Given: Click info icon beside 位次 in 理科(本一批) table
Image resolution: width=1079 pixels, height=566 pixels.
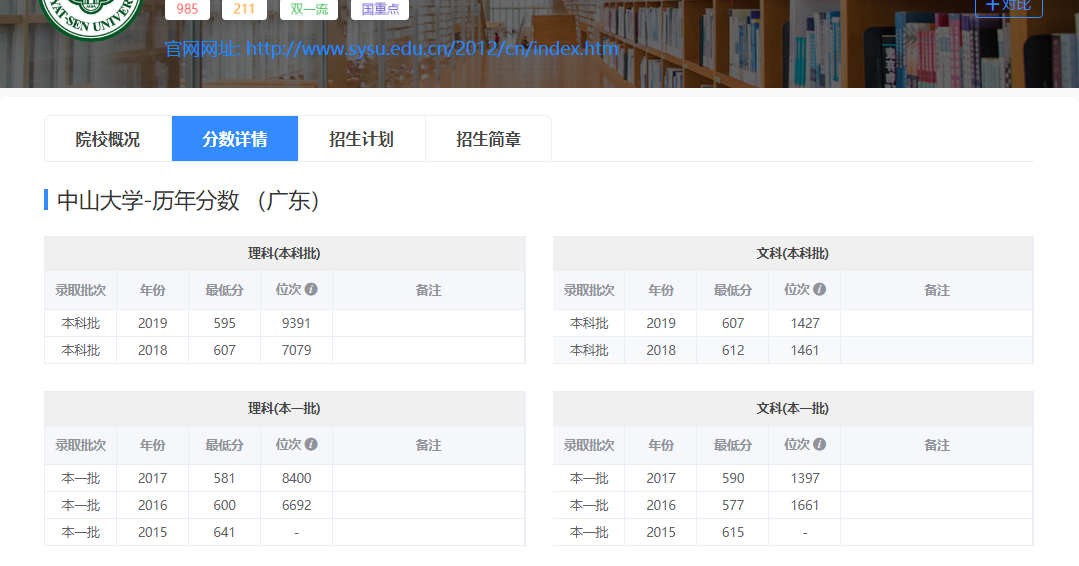Looking at the screenshot, I should [311, 444].
